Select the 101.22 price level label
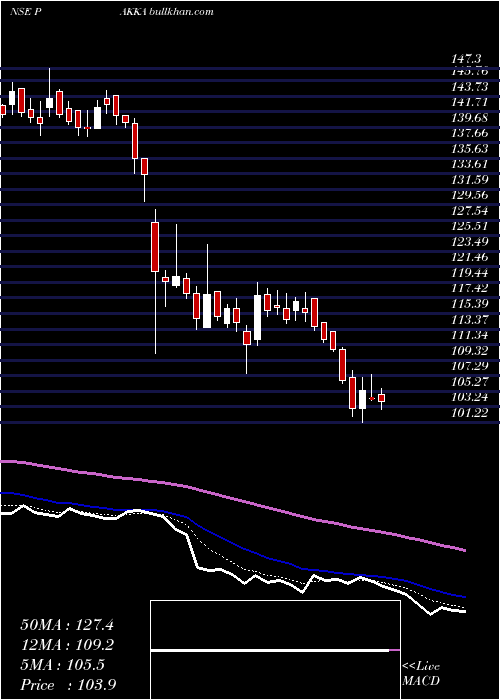The image size is (500, 700). 469,412
